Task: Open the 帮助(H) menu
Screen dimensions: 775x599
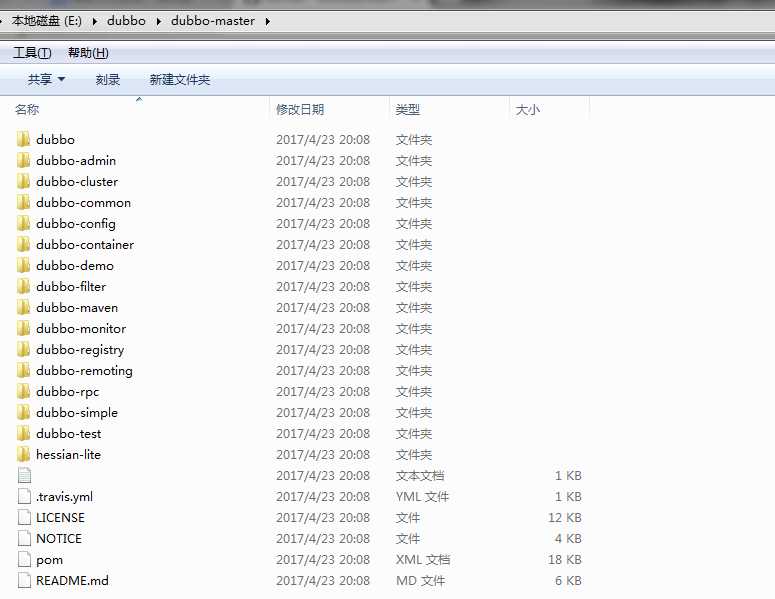Action: click(88, 53)
